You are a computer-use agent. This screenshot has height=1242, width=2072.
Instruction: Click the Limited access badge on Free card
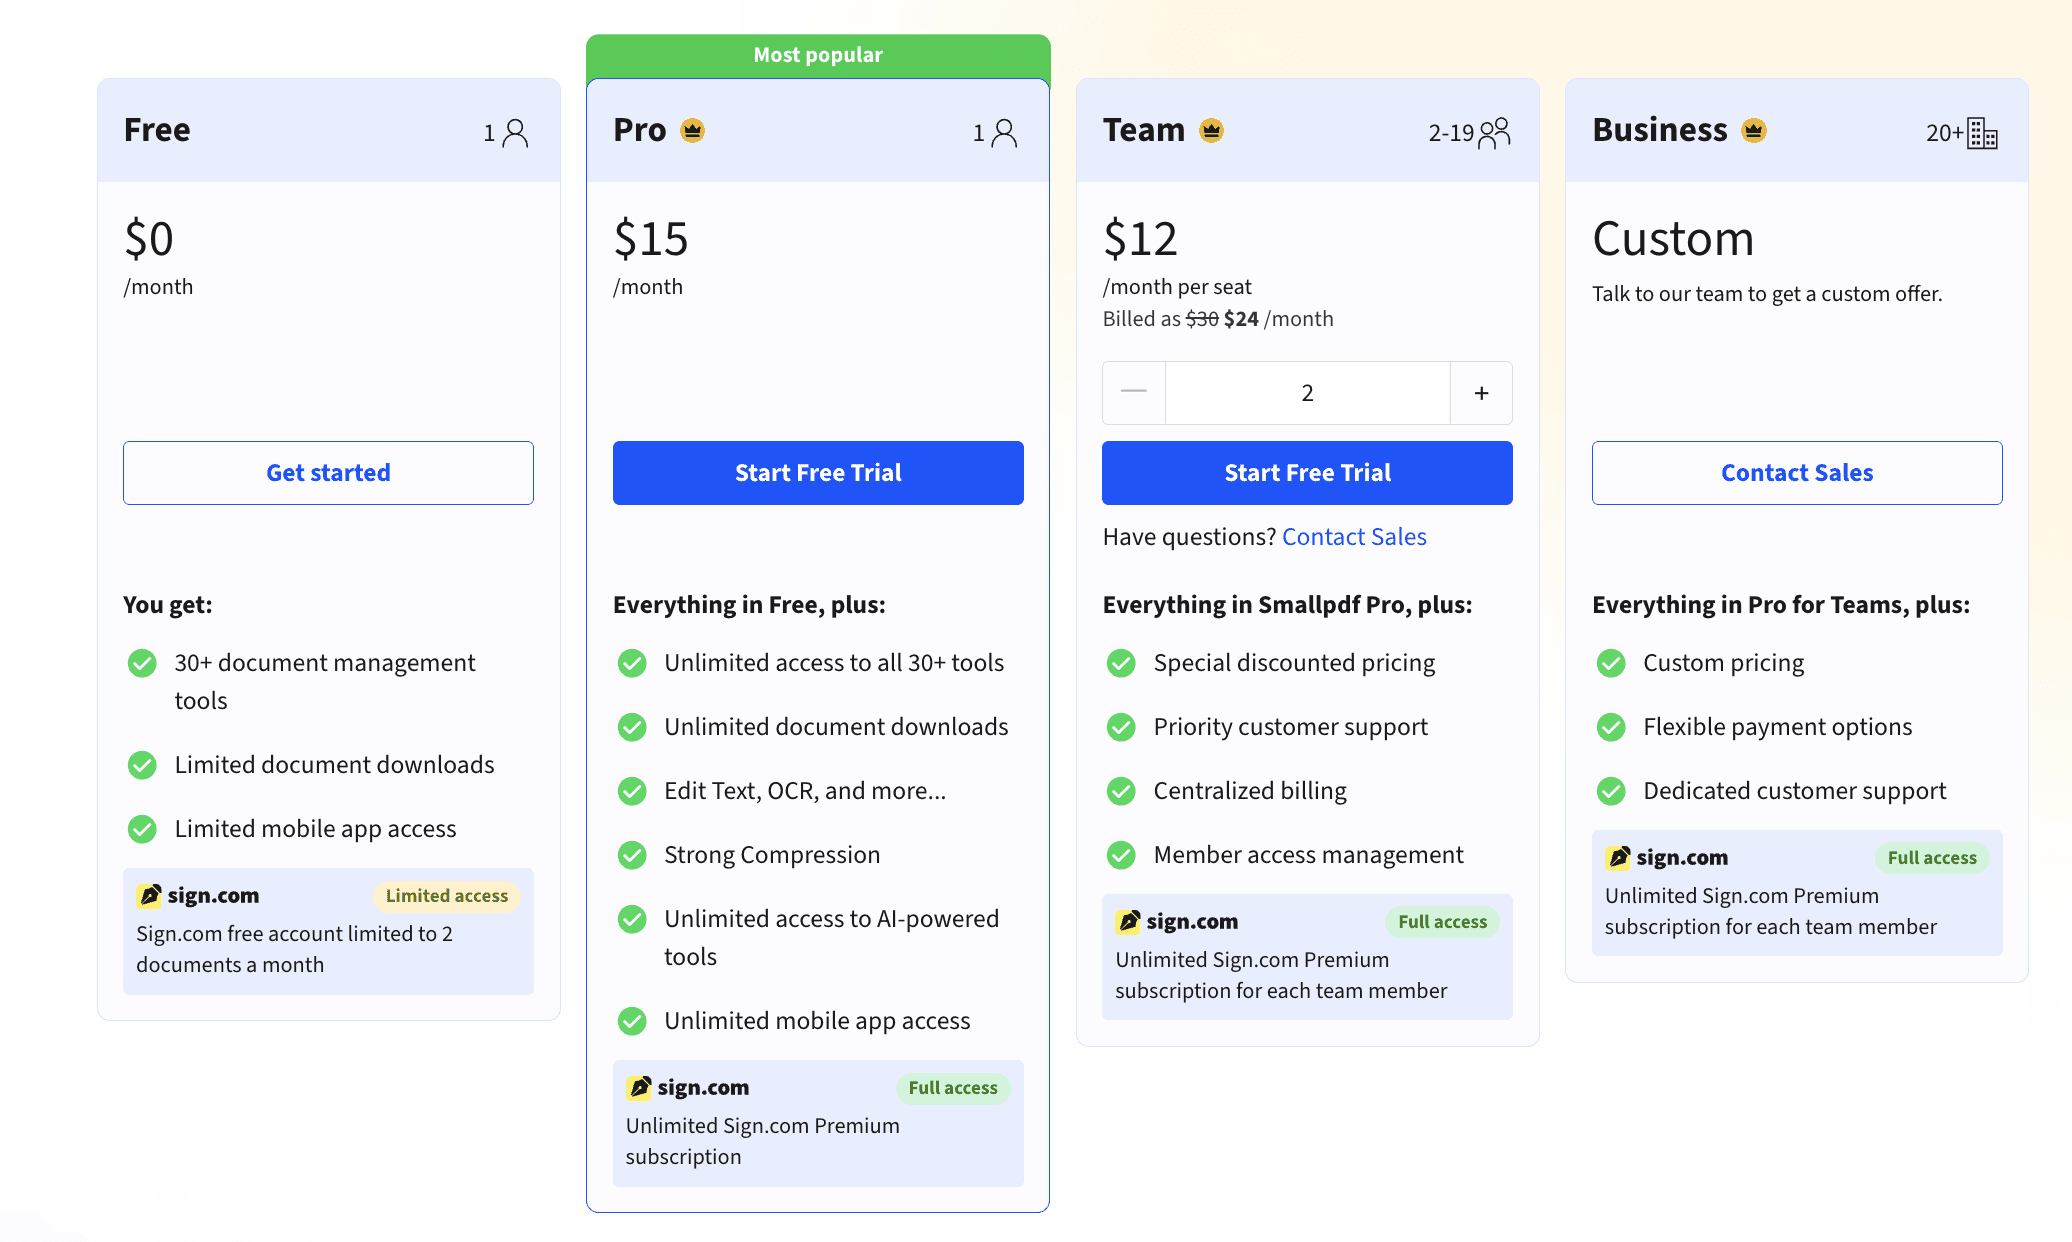[x=447, y=896]
